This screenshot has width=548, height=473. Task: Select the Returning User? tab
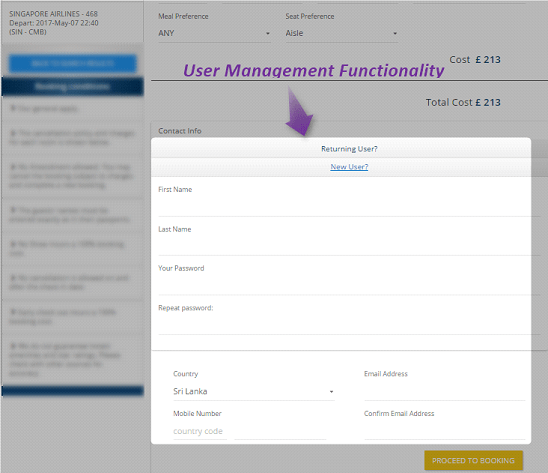[349, 149]
